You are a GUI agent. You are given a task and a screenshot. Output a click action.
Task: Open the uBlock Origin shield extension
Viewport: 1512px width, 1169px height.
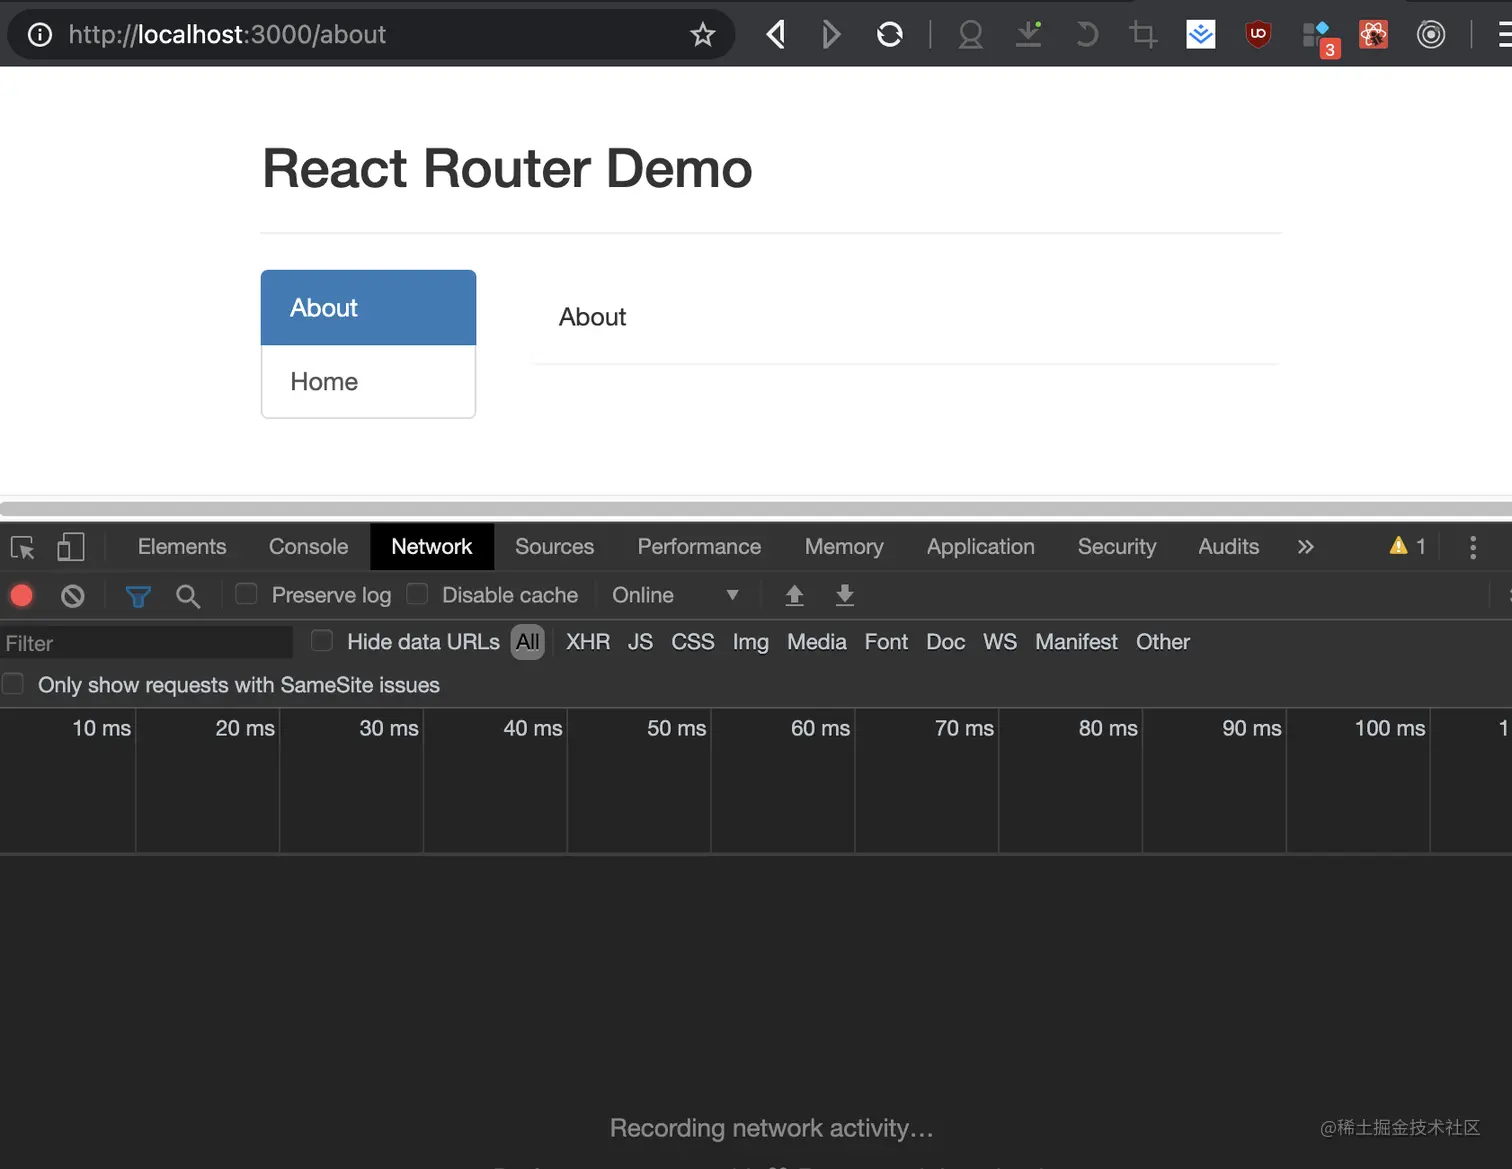1258,35
